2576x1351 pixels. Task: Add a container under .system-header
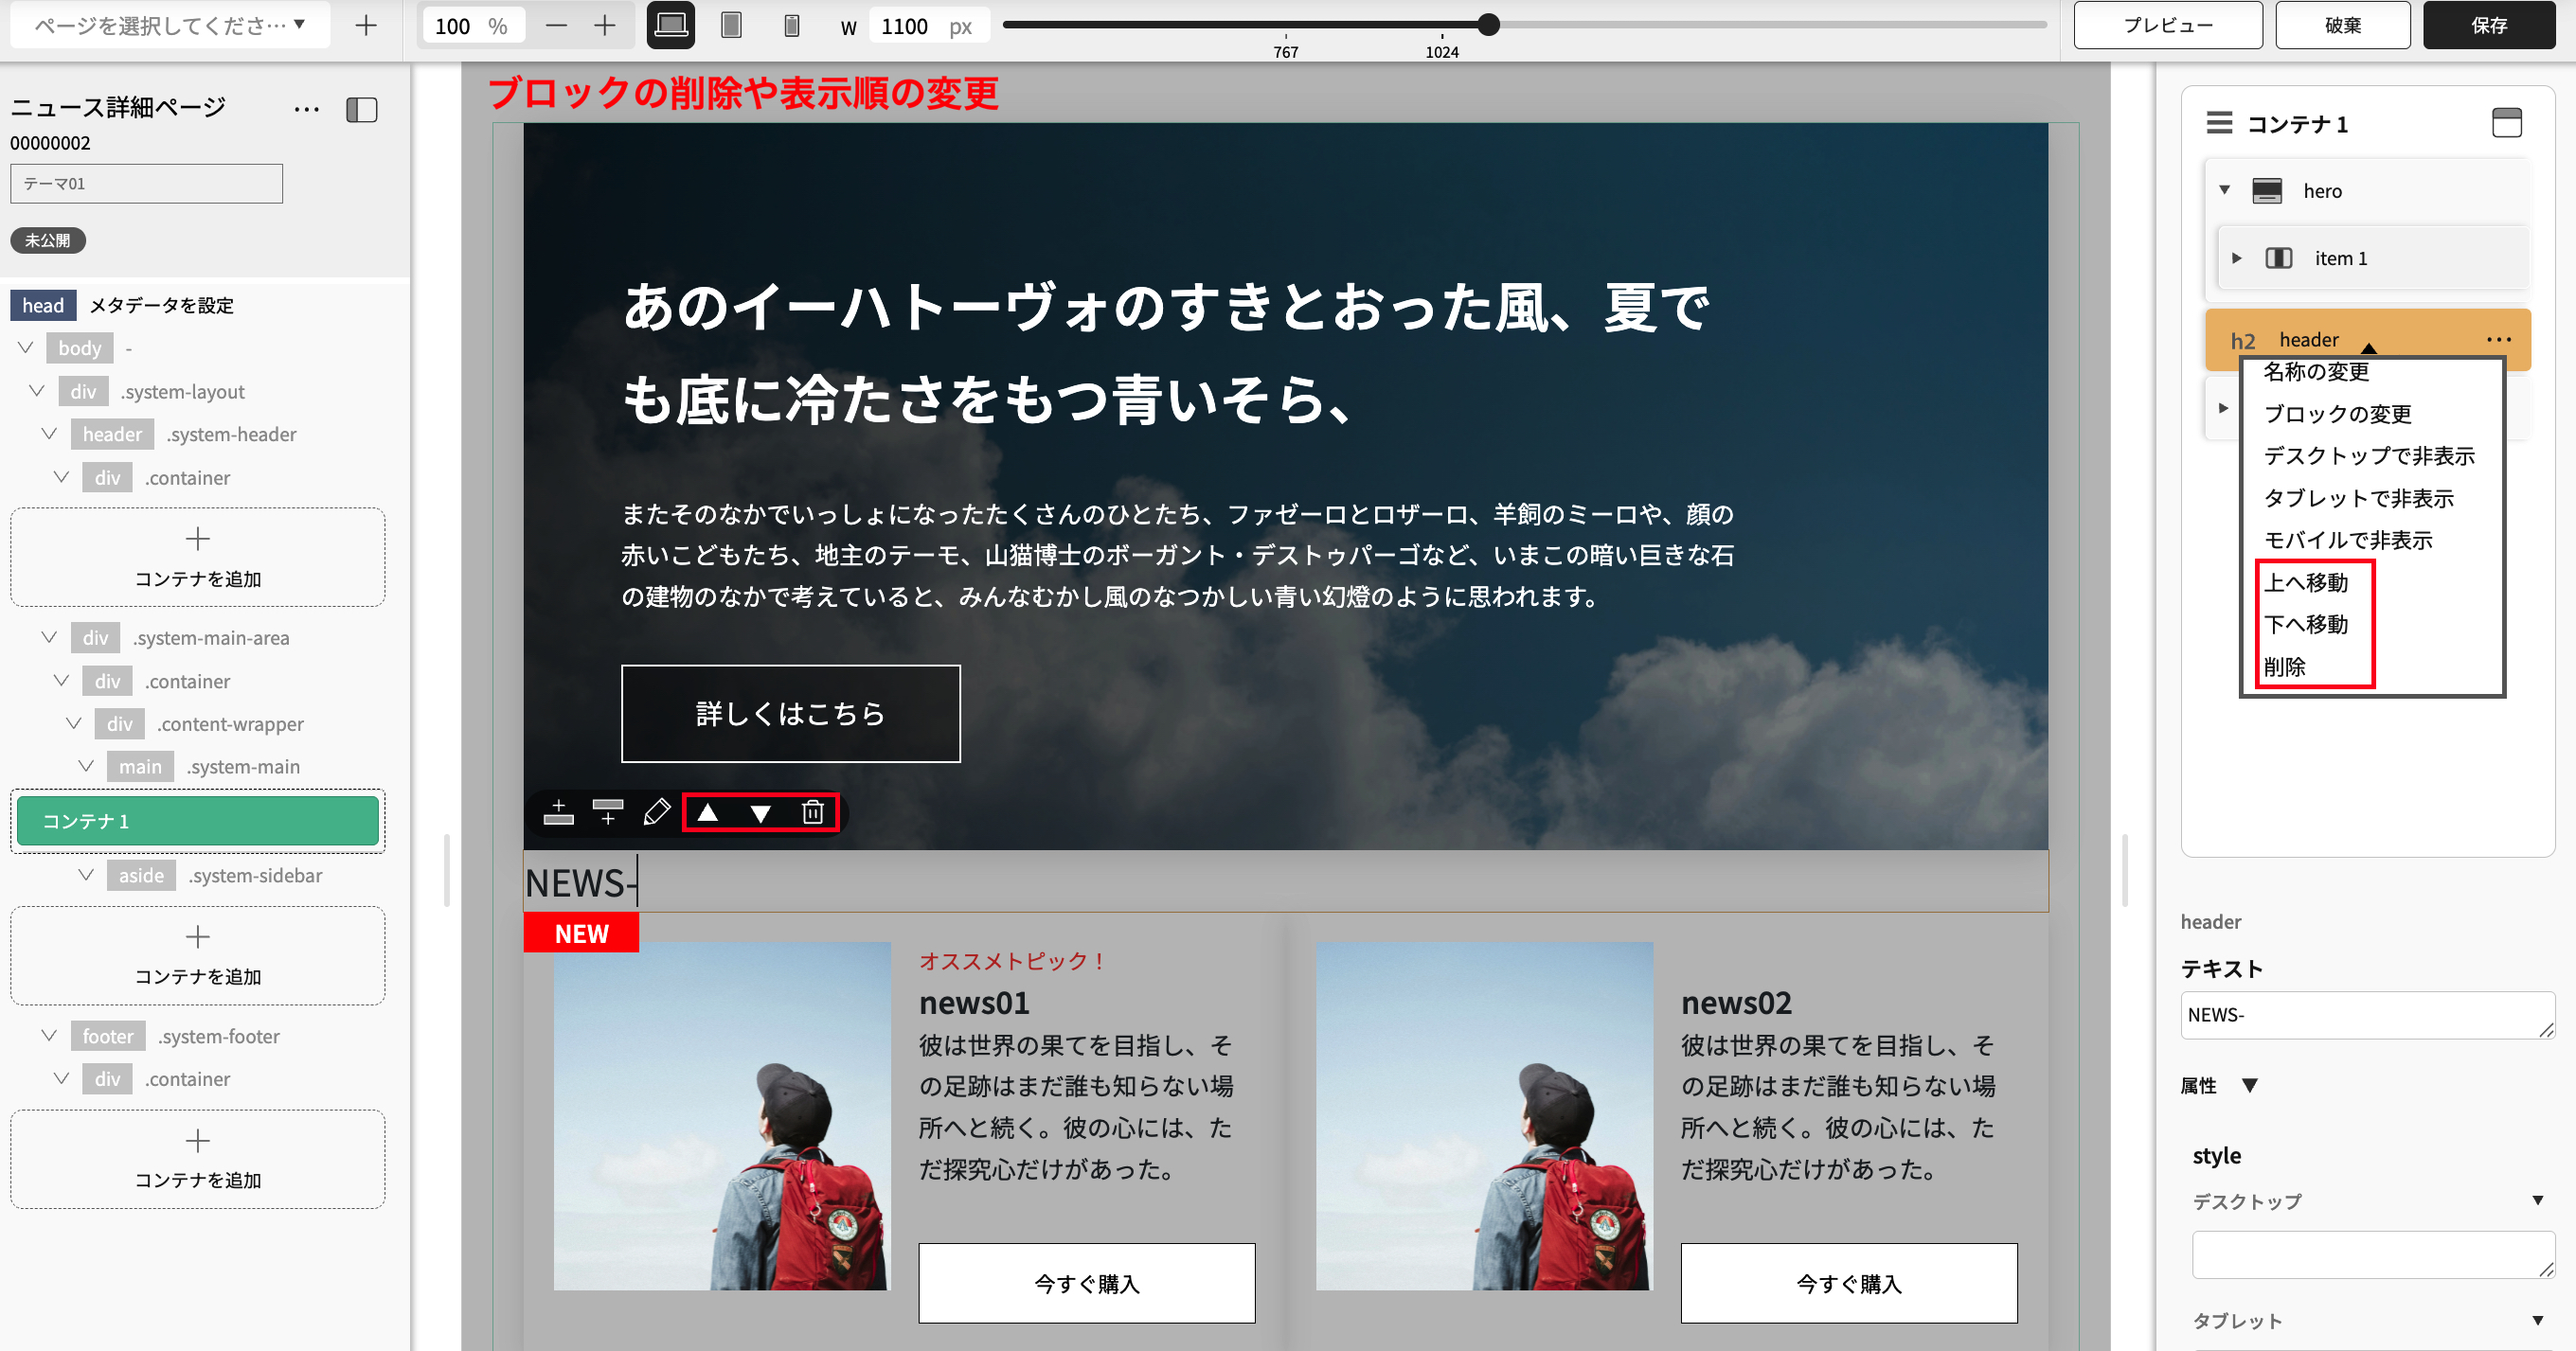198,557
